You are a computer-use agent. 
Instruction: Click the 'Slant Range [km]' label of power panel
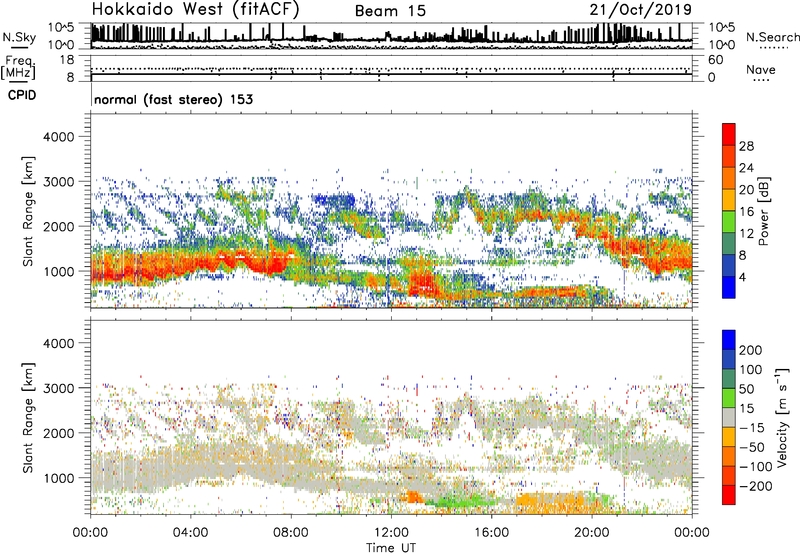pos(28,212)
